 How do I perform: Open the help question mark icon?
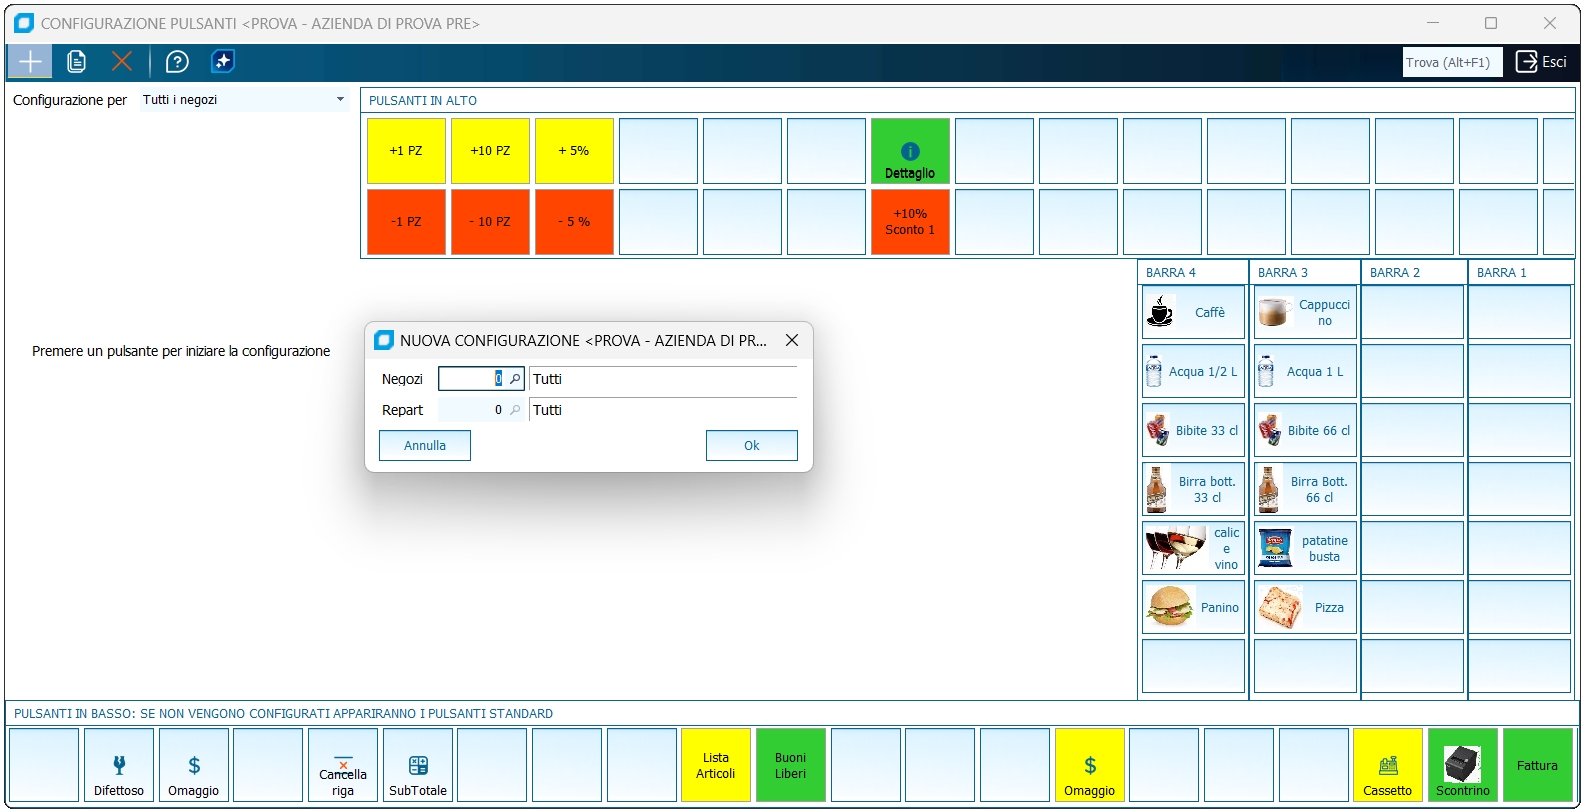coord(177,62)
